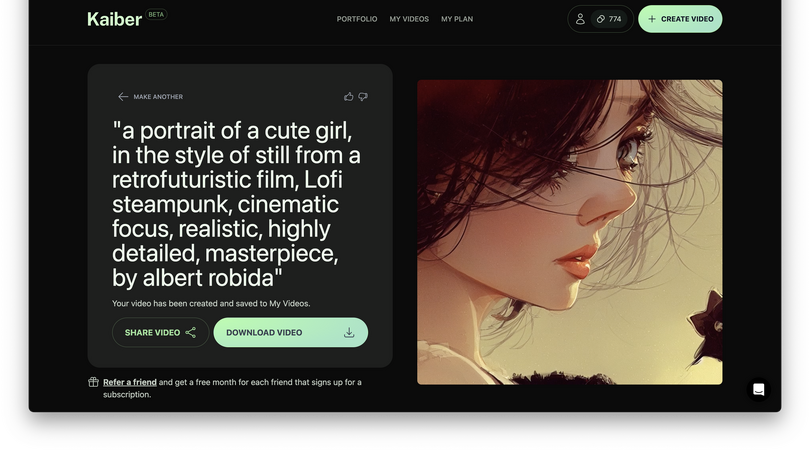Viewport: 810px width, 450px height.
Task: Click the back arrow beside Make Another
Action: (x=123, y=97)
